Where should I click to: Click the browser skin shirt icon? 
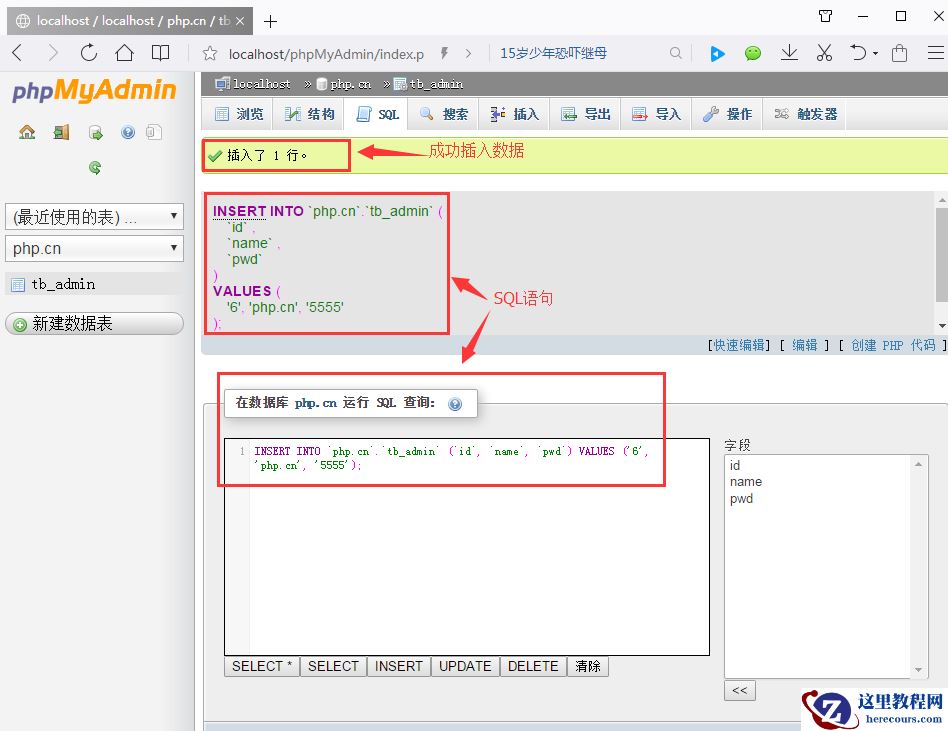pos(825,16)
